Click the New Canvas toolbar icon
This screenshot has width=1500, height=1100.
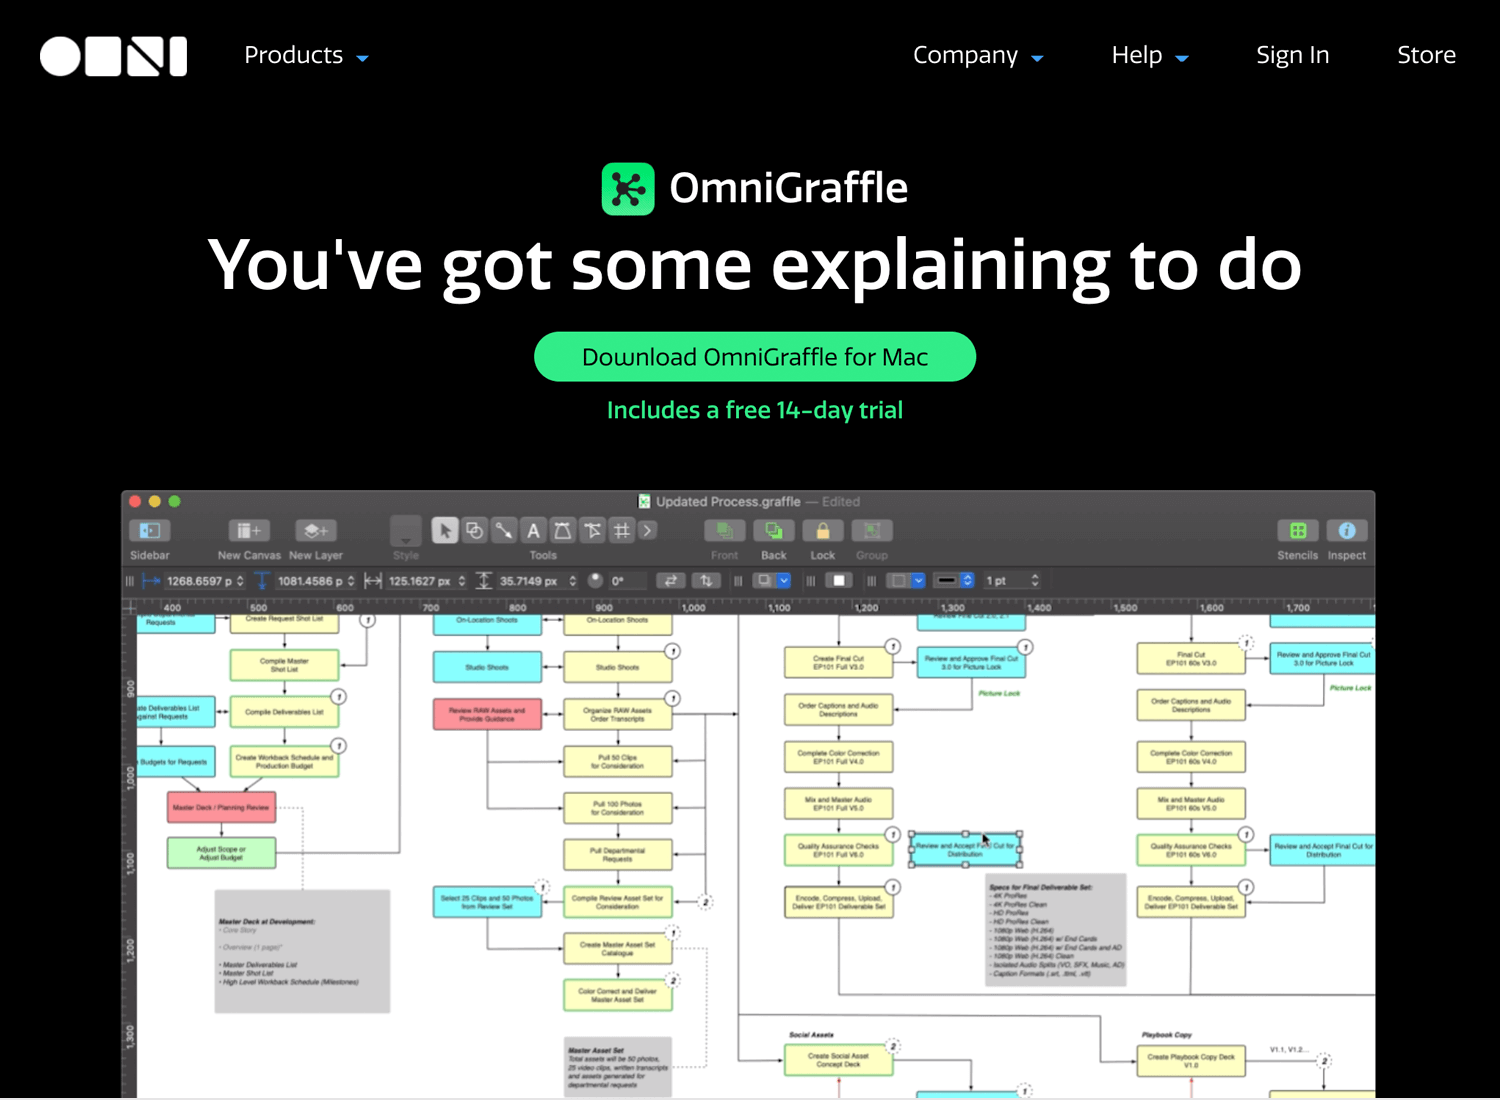click(249, 531)
